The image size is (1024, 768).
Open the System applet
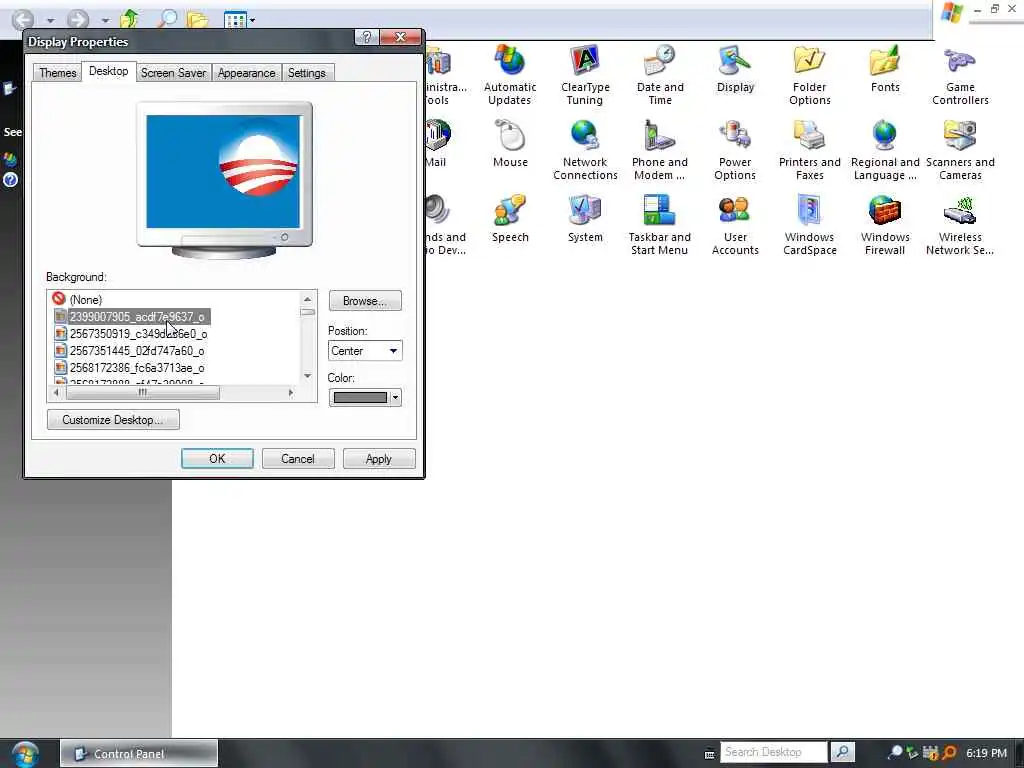(585, 219)
